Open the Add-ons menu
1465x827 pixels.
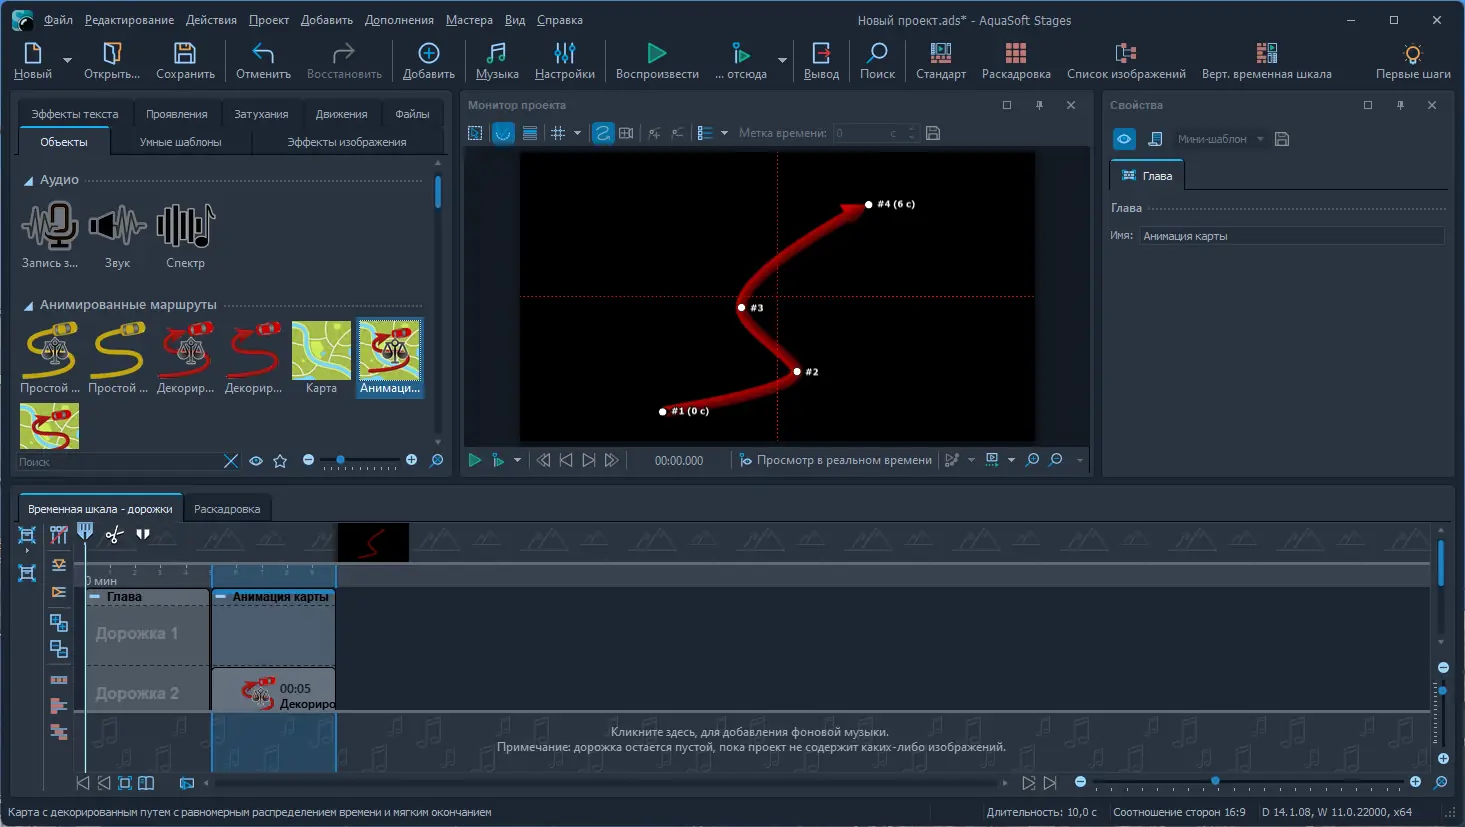(x=399, y=20)
